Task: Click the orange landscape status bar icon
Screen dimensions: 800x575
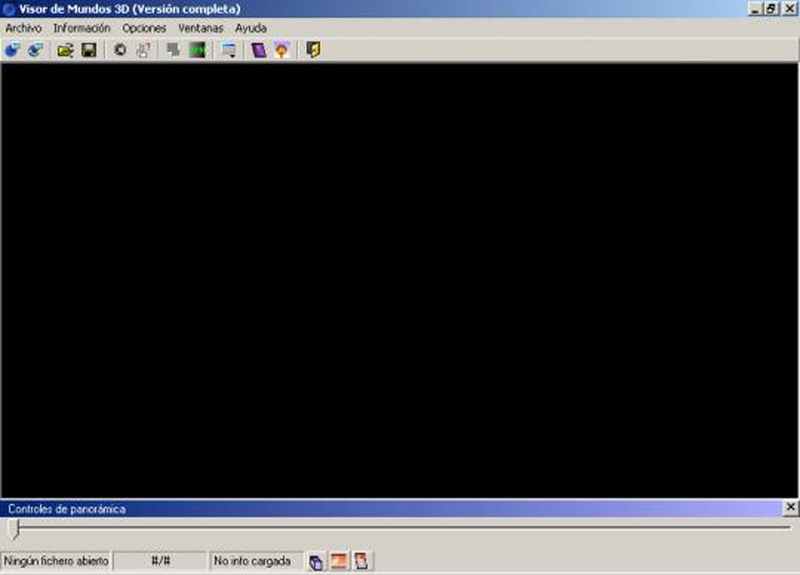Action: click(x=339, y=561)
